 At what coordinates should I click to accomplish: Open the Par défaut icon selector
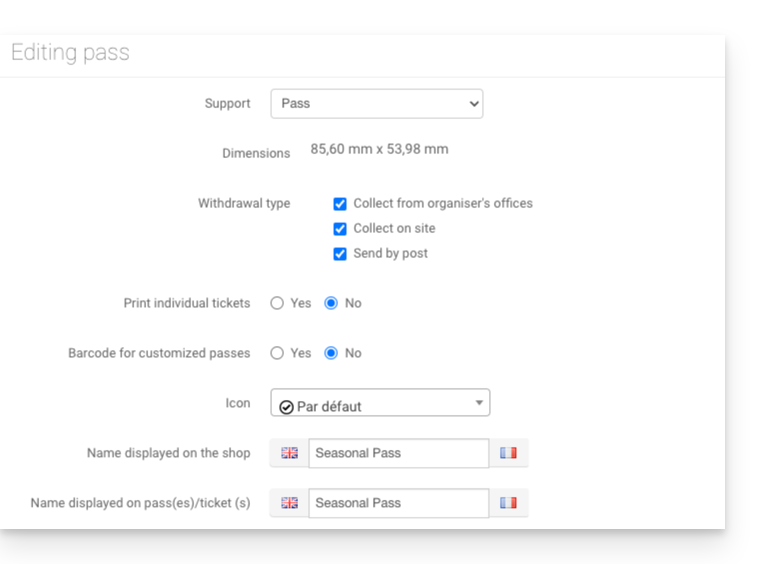point(380,403)
